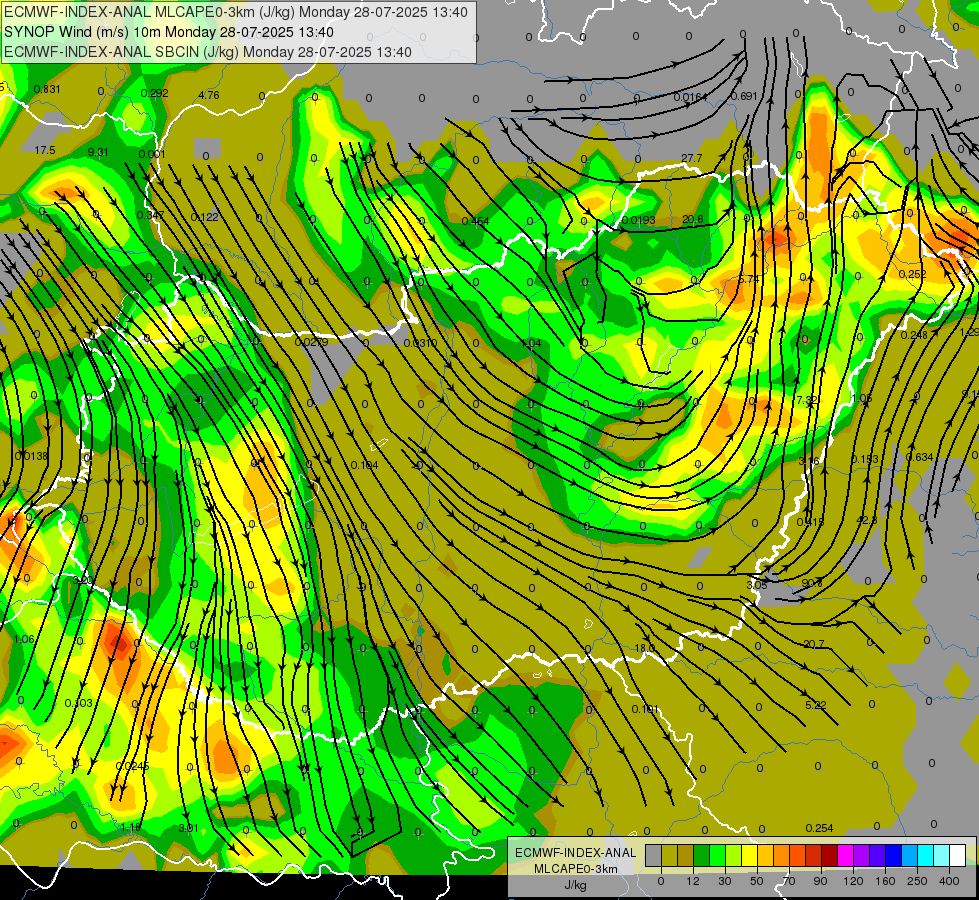
Task: Click the pure blue legend swatch
Action: click(x=894, y=855)
